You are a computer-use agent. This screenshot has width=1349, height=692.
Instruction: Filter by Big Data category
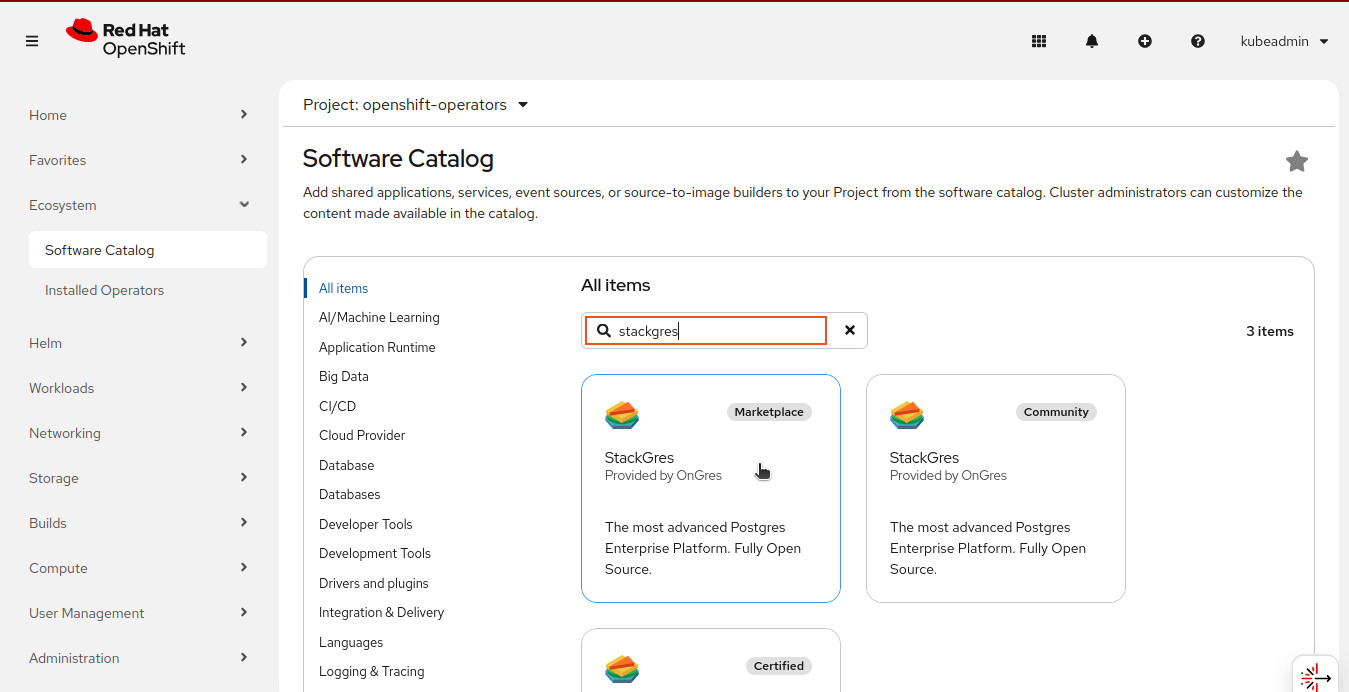344,376
